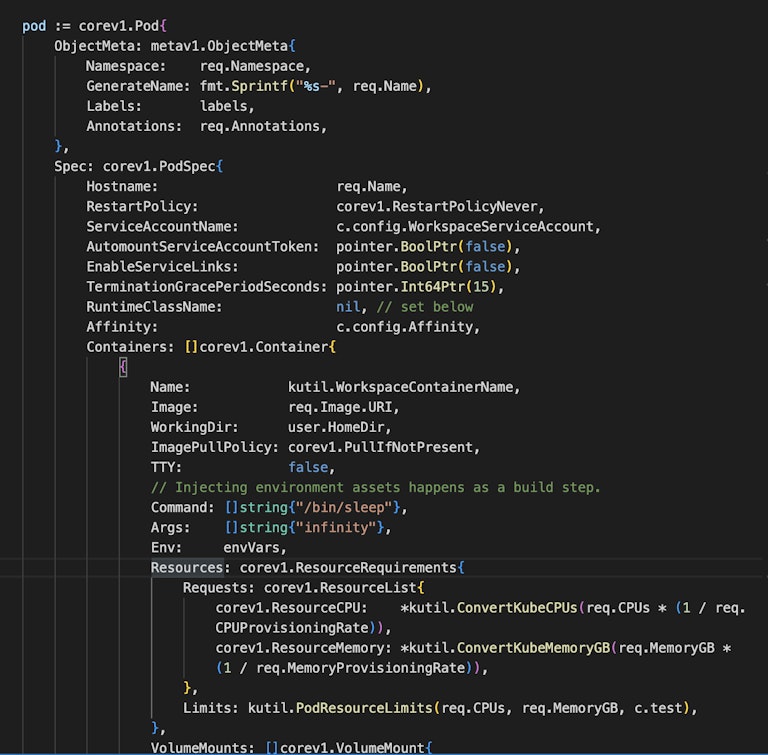
Task: Click 'CPUProvisioningRate' wrapped text
Action: click(292, 629)
